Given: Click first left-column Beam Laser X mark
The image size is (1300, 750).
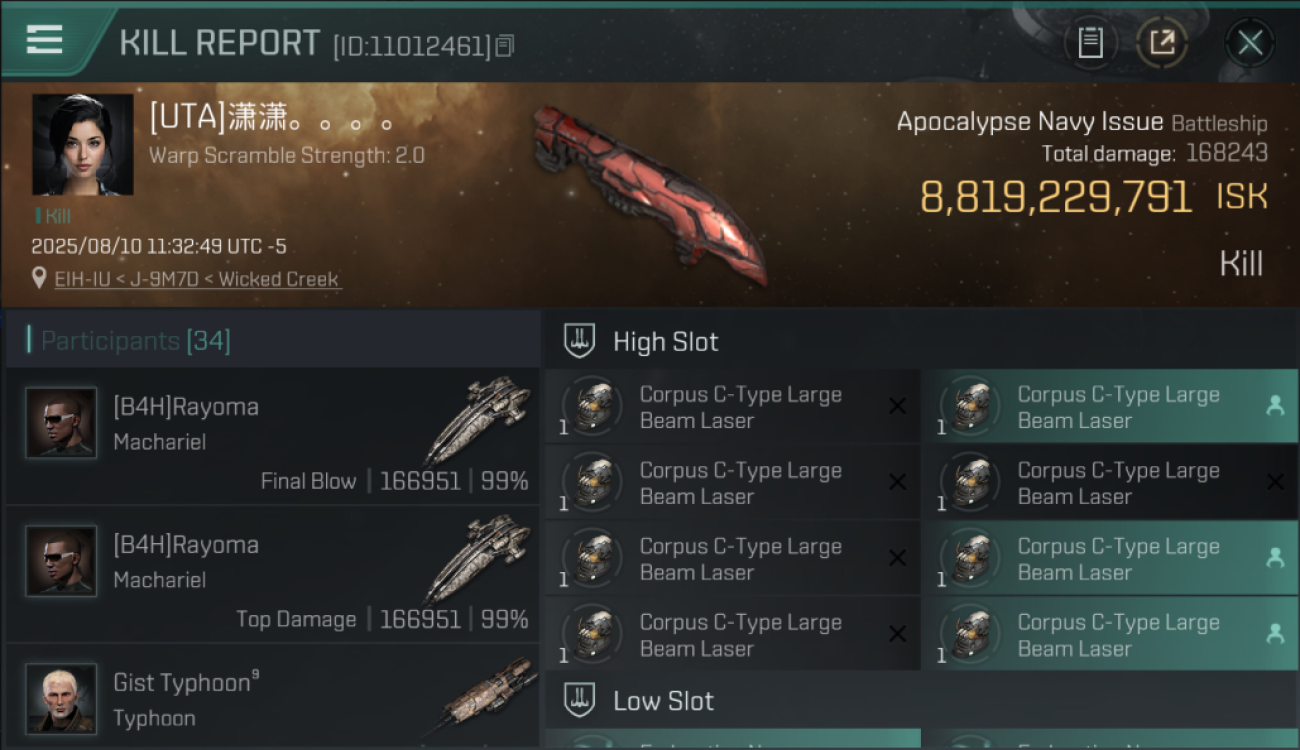Looking at the screenshot, I should tap(897, 406).
